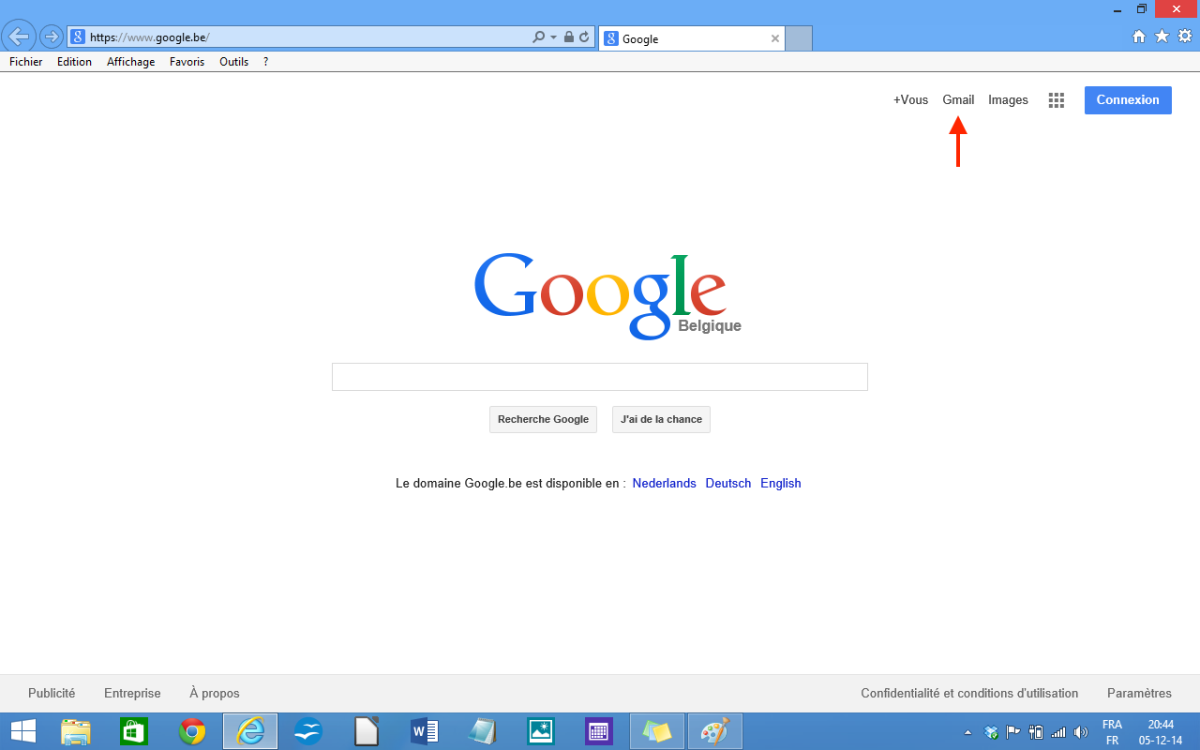Open the Entreprise footer link
1200x750 pixels.
click(132, 693)
